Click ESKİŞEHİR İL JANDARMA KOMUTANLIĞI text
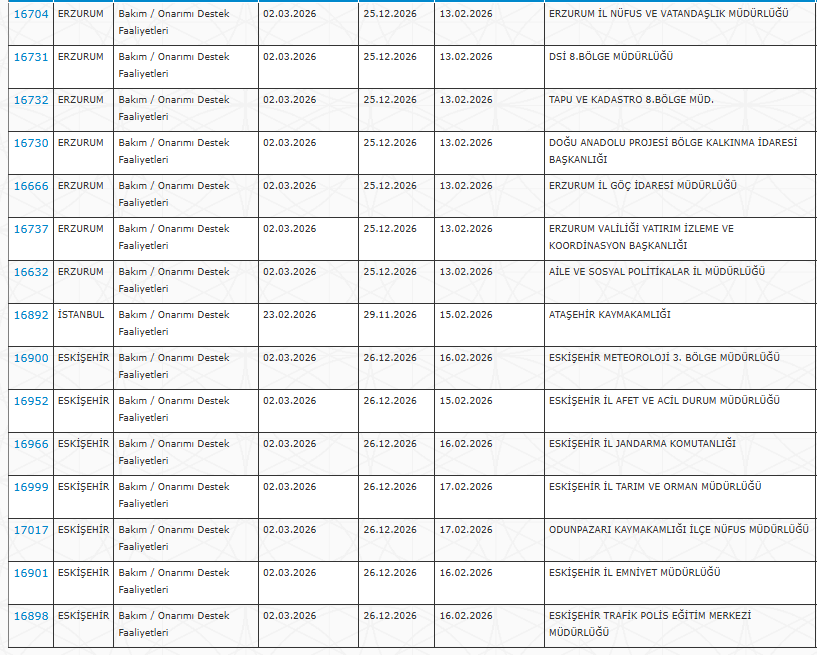This screenshot has width=817, height=655. point(642,444)
